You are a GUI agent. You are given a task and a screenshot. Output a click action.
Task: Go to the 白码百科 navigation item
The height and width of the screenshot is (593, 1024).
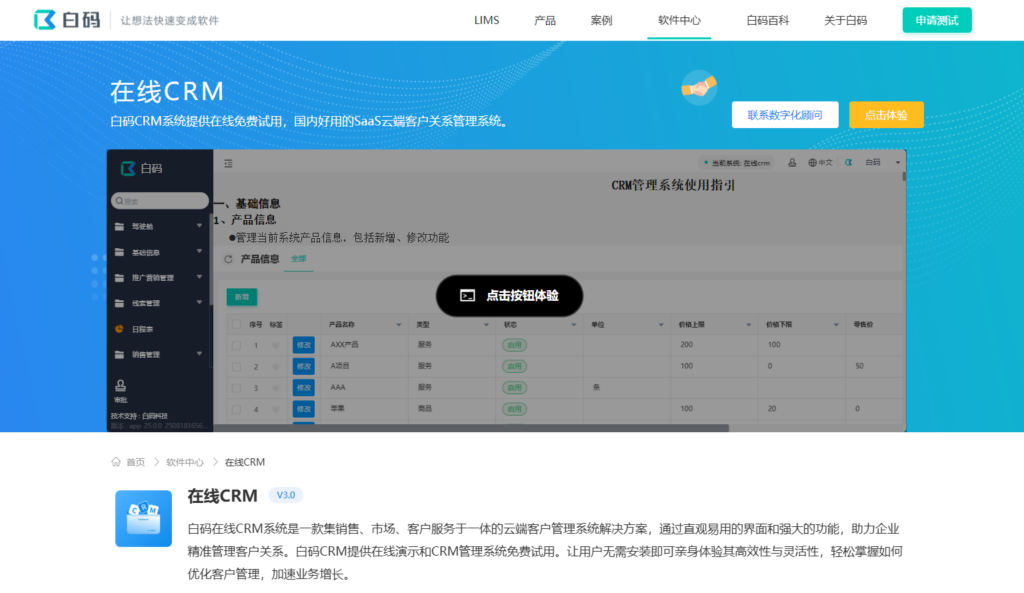click(767, 20)
